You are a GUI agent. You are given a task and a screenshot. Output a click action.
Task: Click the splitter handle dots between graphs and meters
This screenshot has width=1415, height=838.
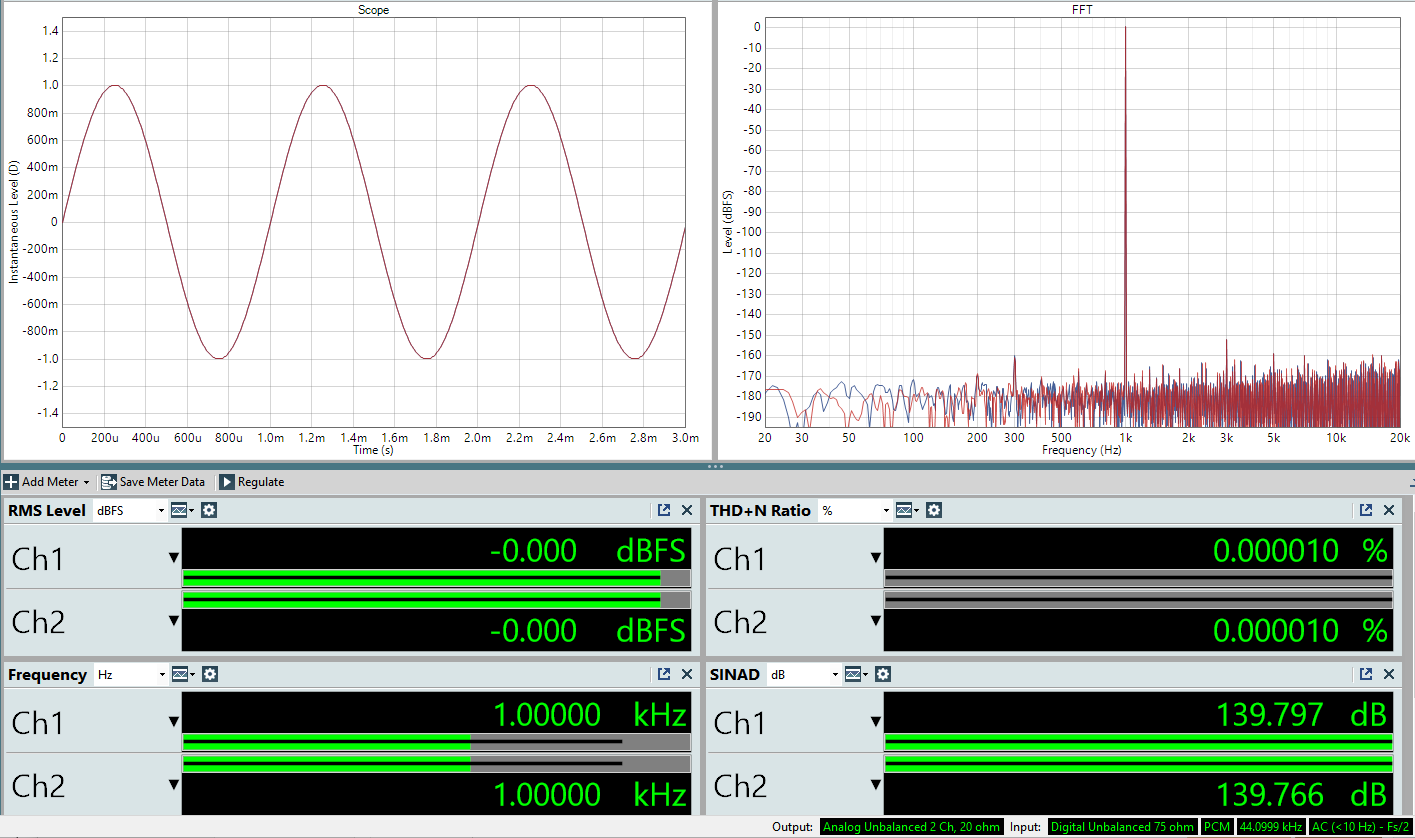pos(715,467)
